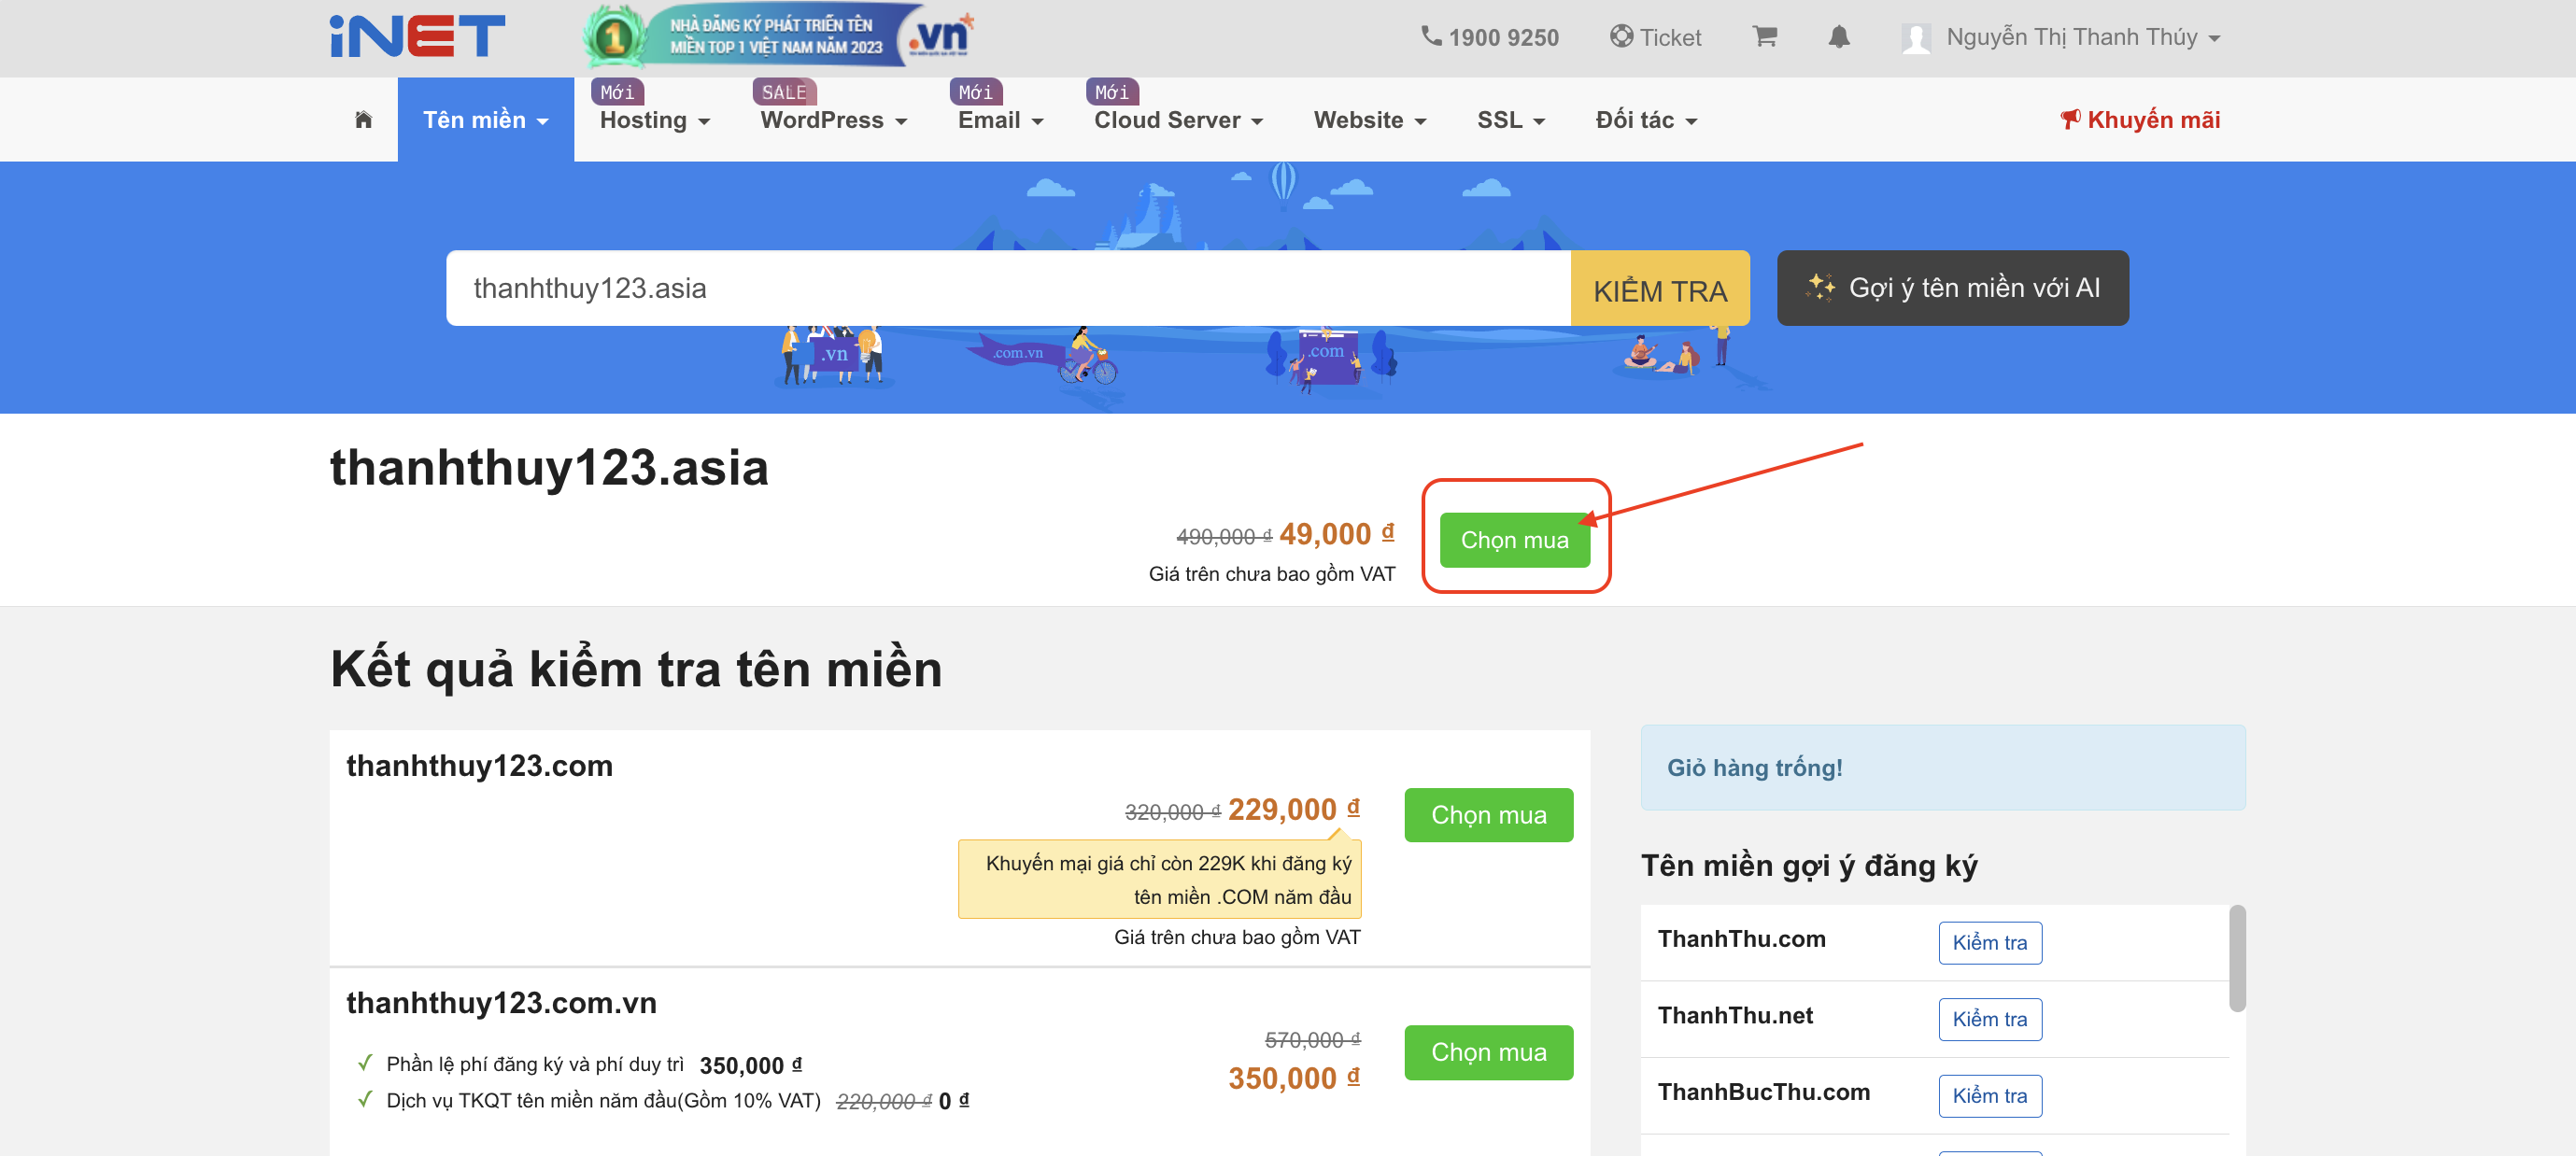Image resolution: width=2576 pixels, height=1156 pixels.
Task: Click Gợi ý tên miền với AI button
Action: click(x=1952, y=288)
